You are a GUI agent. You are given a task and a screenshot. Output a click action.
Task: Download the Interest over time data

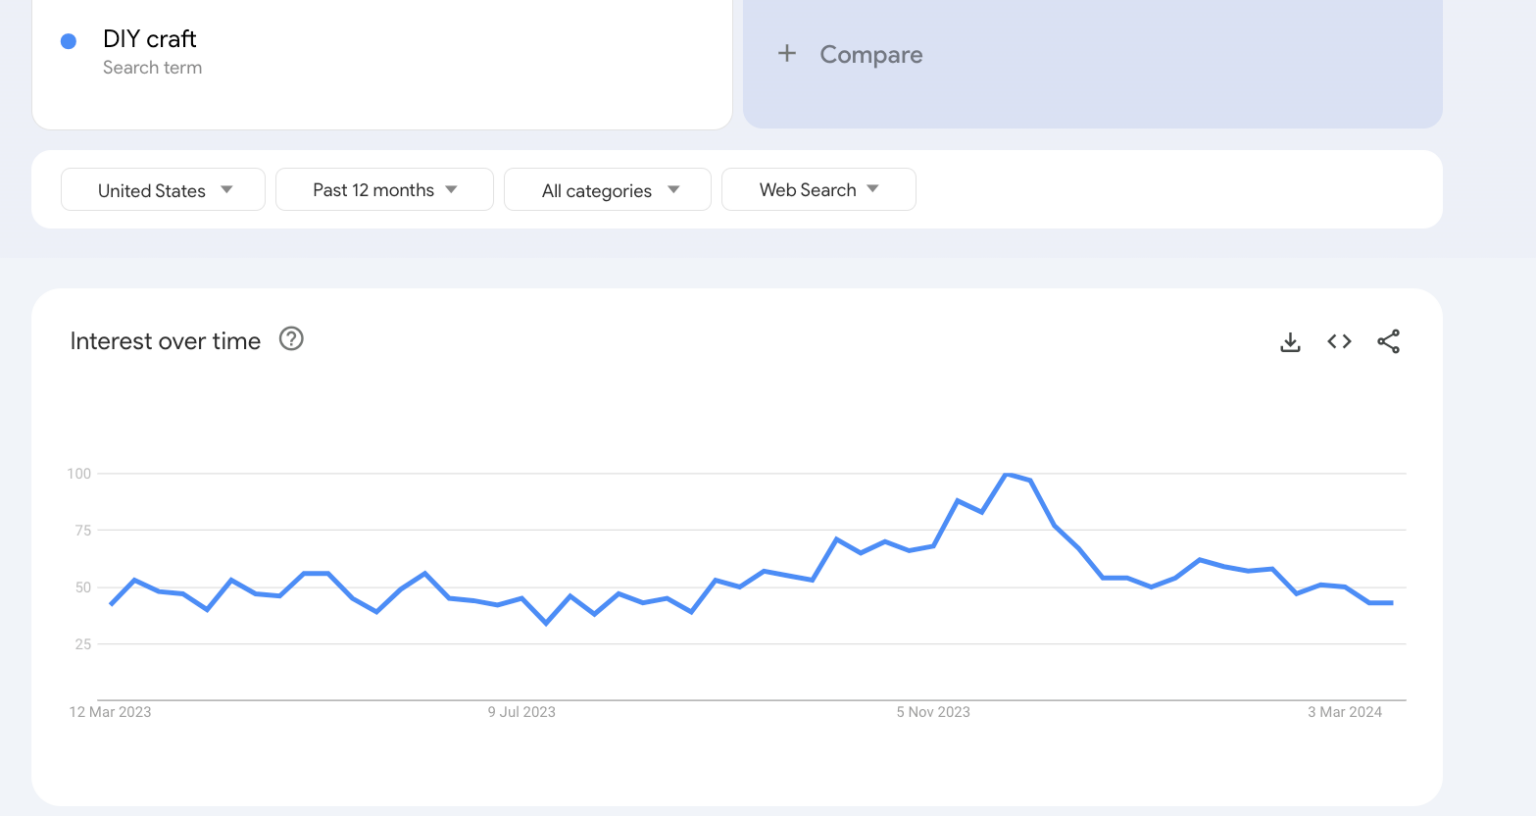pos(1290,341)
